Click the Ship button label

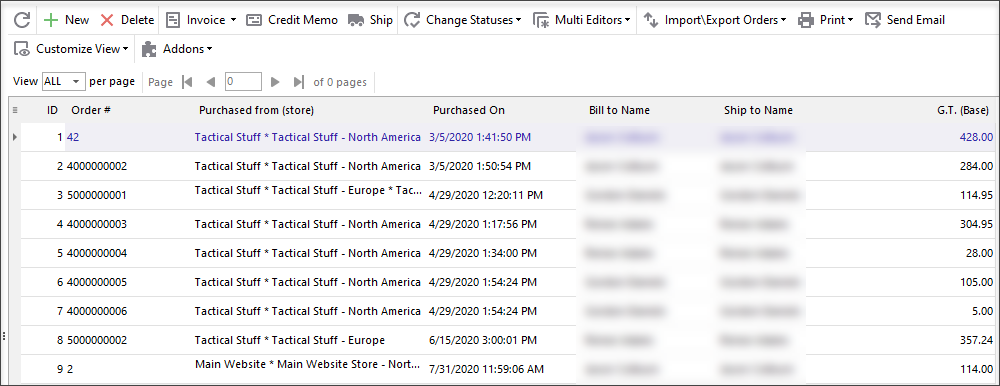point(381,20)
